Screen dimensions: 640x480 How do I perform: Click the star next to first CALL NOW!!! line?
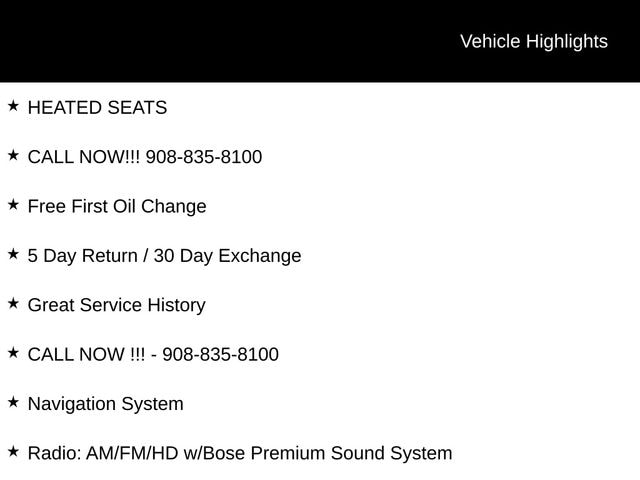[x=13, y=155]
